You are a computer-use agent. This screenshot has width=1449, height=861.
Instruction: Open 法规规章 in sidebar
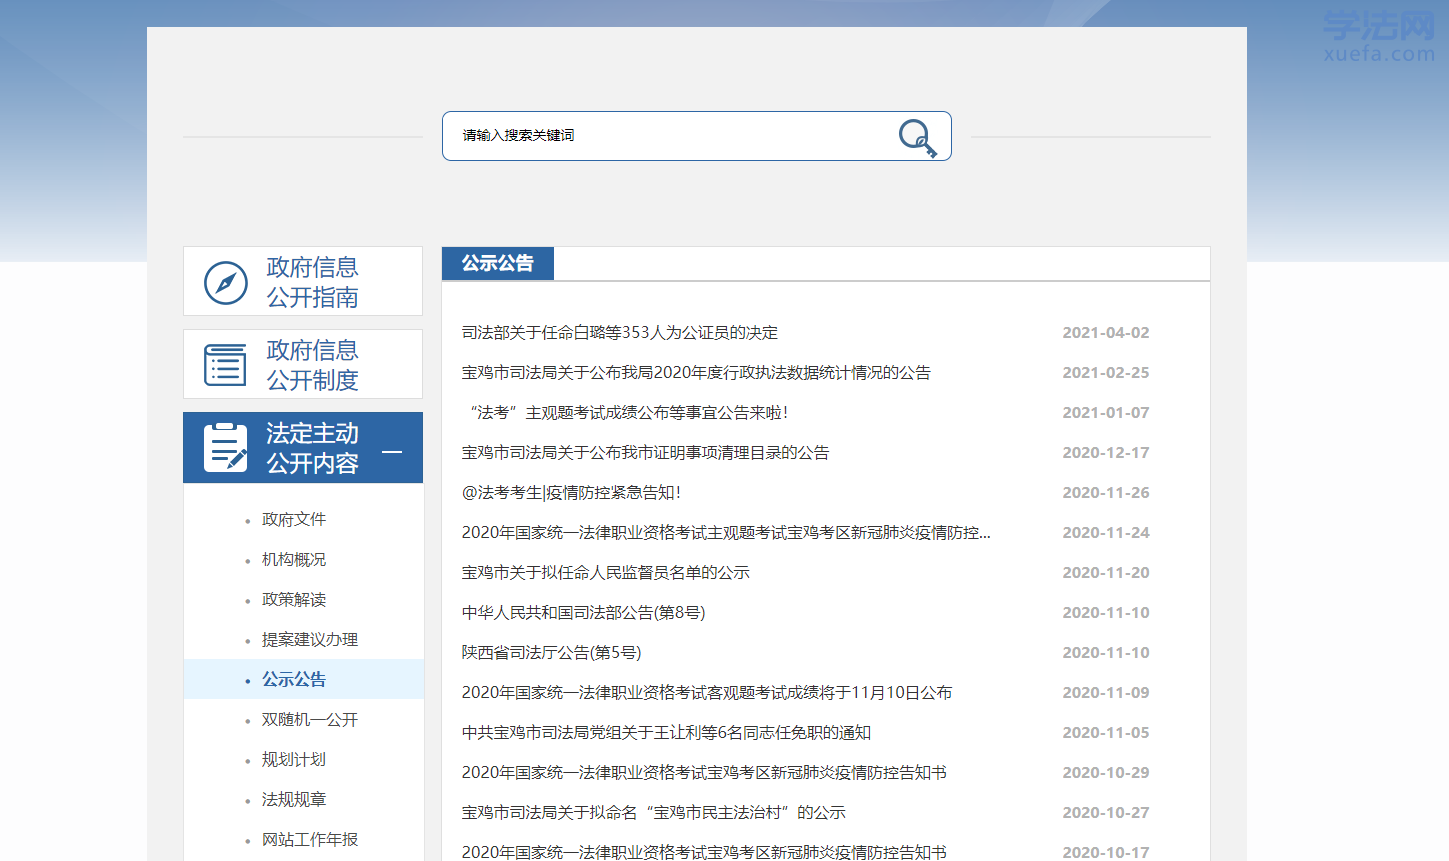(x=294, y=799)
